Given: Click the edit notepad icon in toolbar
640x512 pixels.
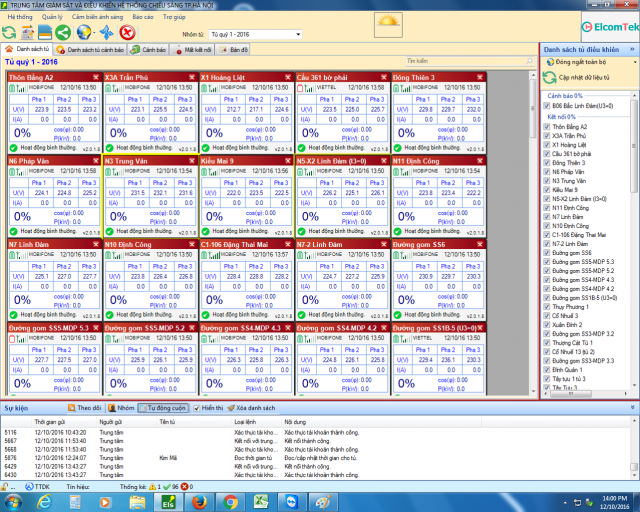Looking at the screenshot, I should [x=27, y=33].
